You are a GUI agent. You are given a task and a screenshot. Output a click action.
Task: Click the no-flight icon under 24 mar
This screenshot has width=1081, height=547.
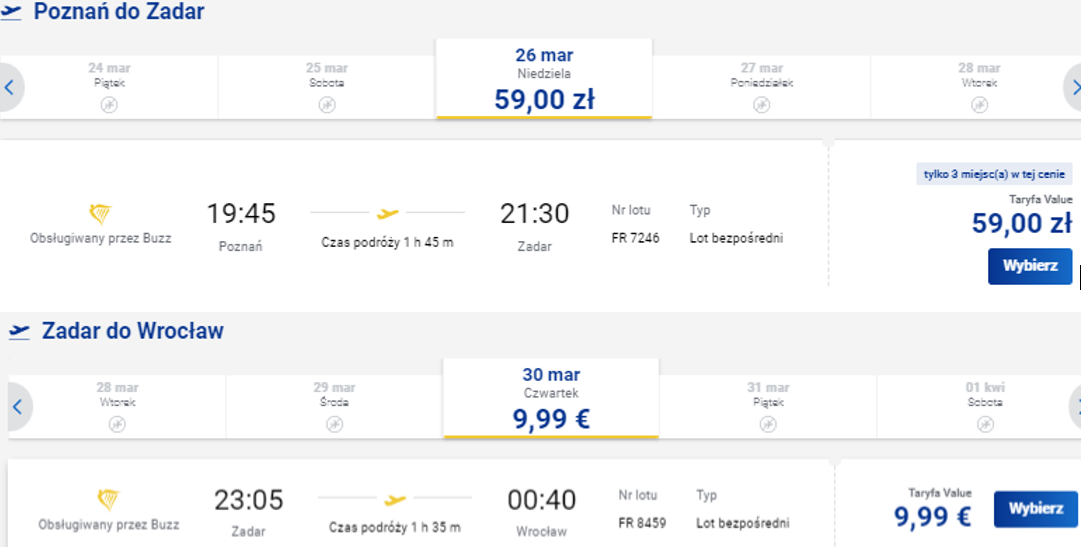109,105
